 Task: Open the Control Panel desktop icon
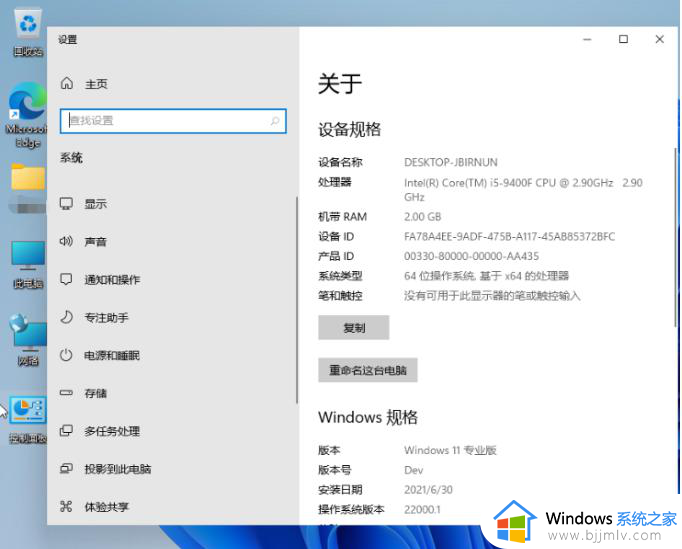click(x=28, y=420)
